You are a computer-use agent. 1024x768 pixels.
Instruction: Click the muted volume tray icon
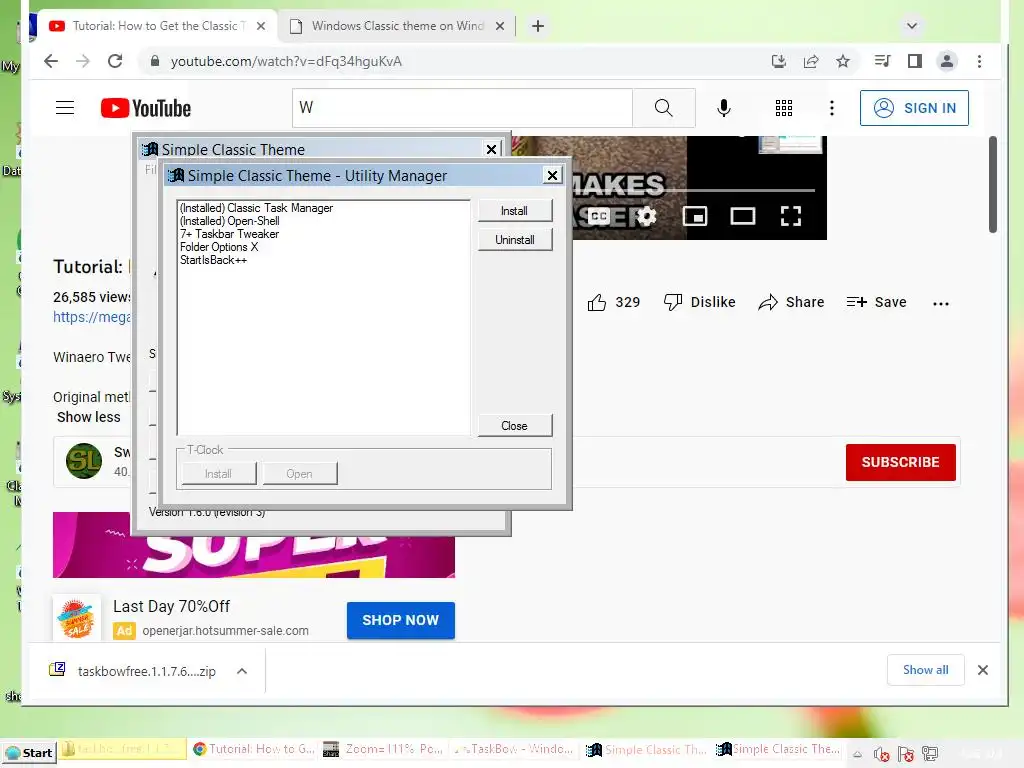pyautogui.click(x=882, y=754)
